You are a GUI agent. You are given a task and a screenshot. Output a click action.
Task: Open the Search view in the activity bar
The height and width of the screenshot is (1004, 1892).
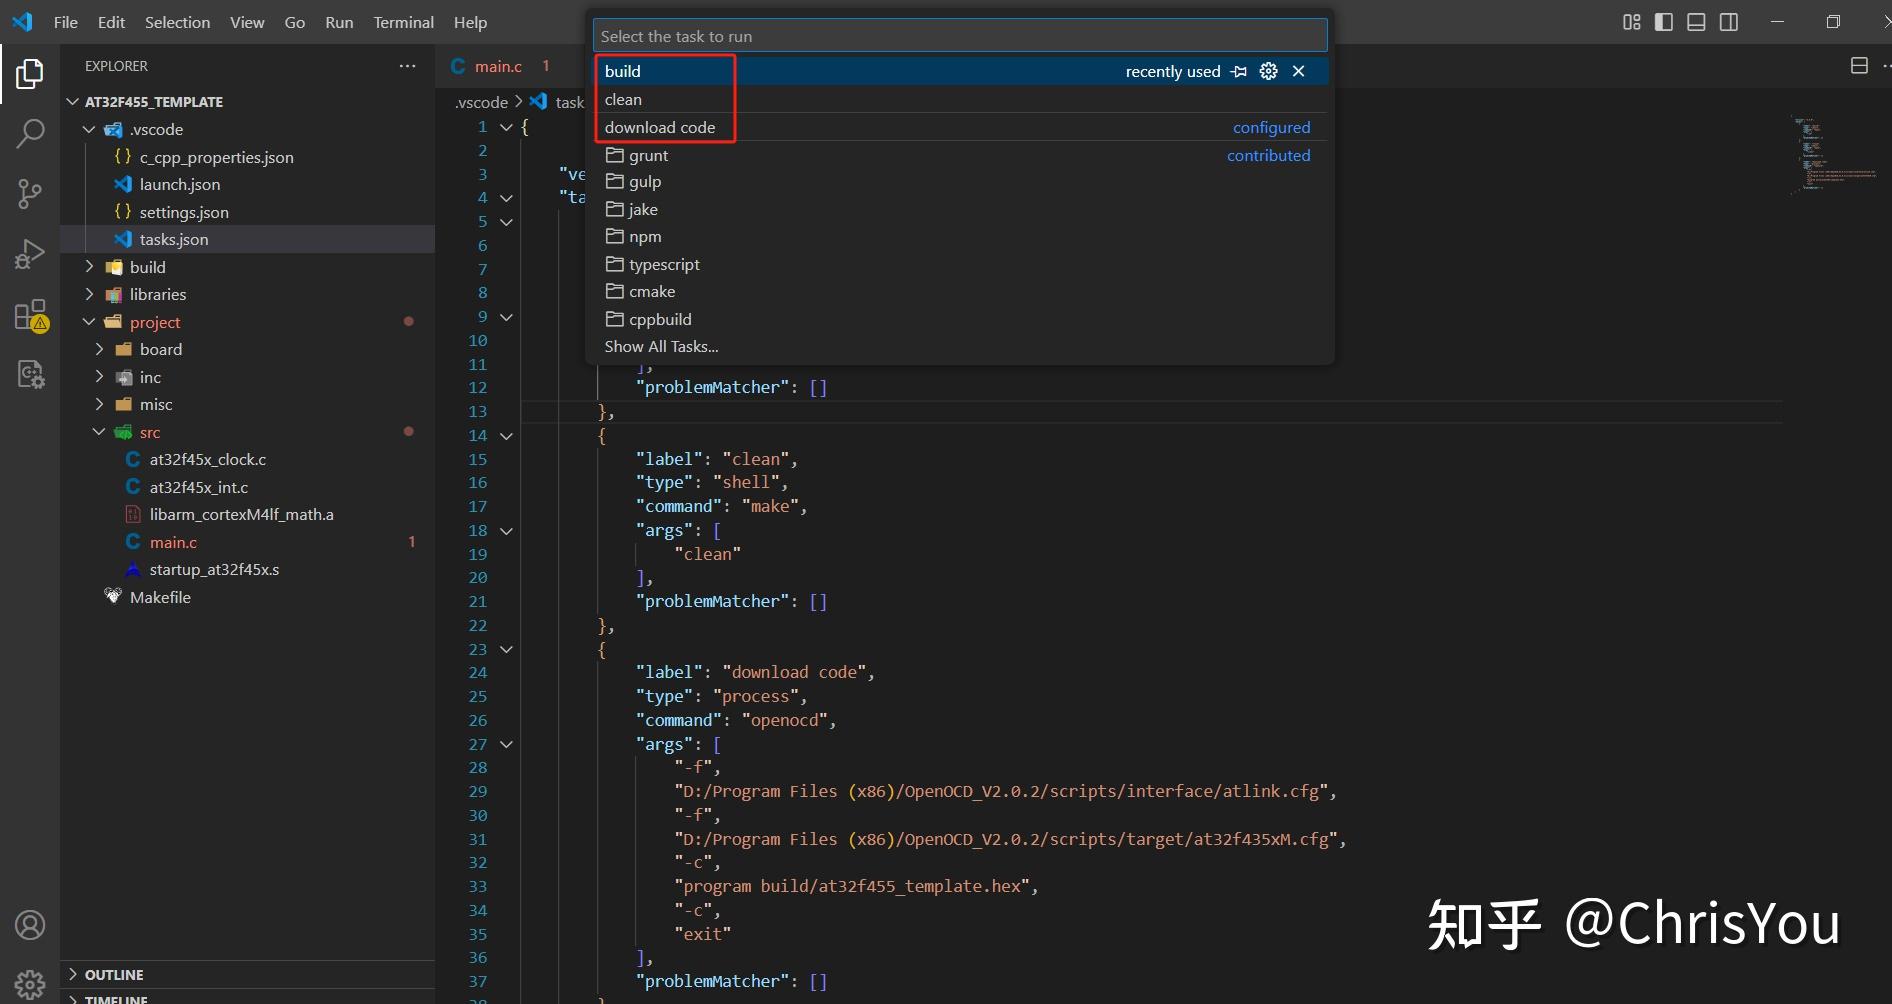point(30,132)
